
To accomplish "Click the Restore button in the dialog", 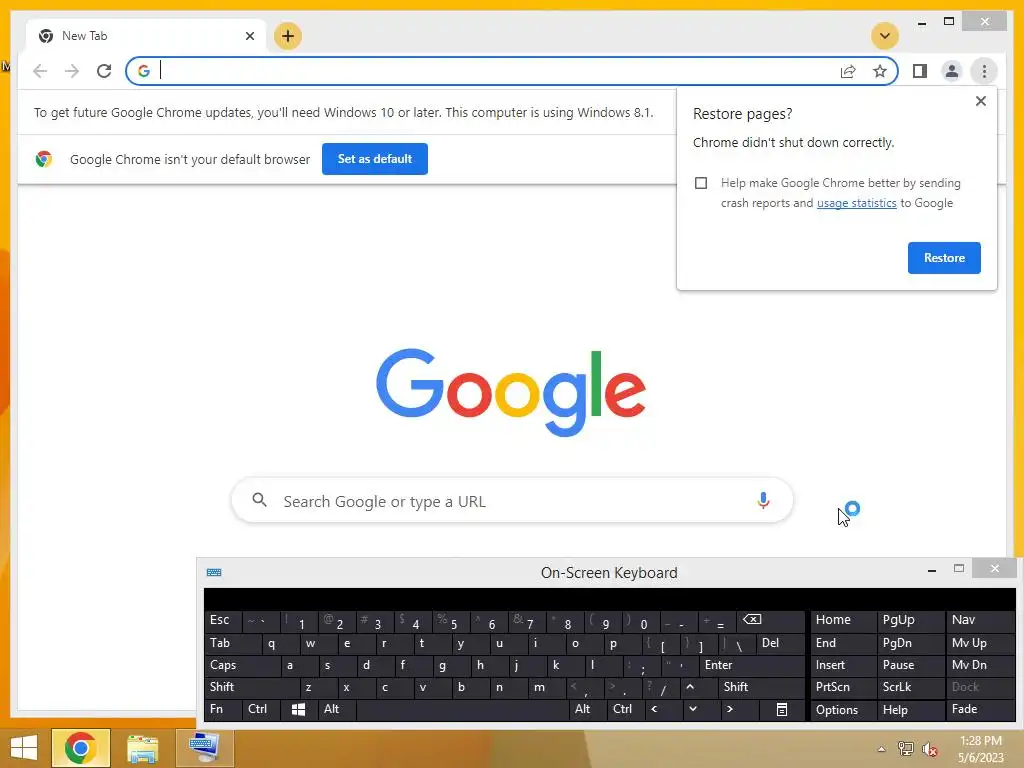I will pyautogui.click(x=944, y=258).
